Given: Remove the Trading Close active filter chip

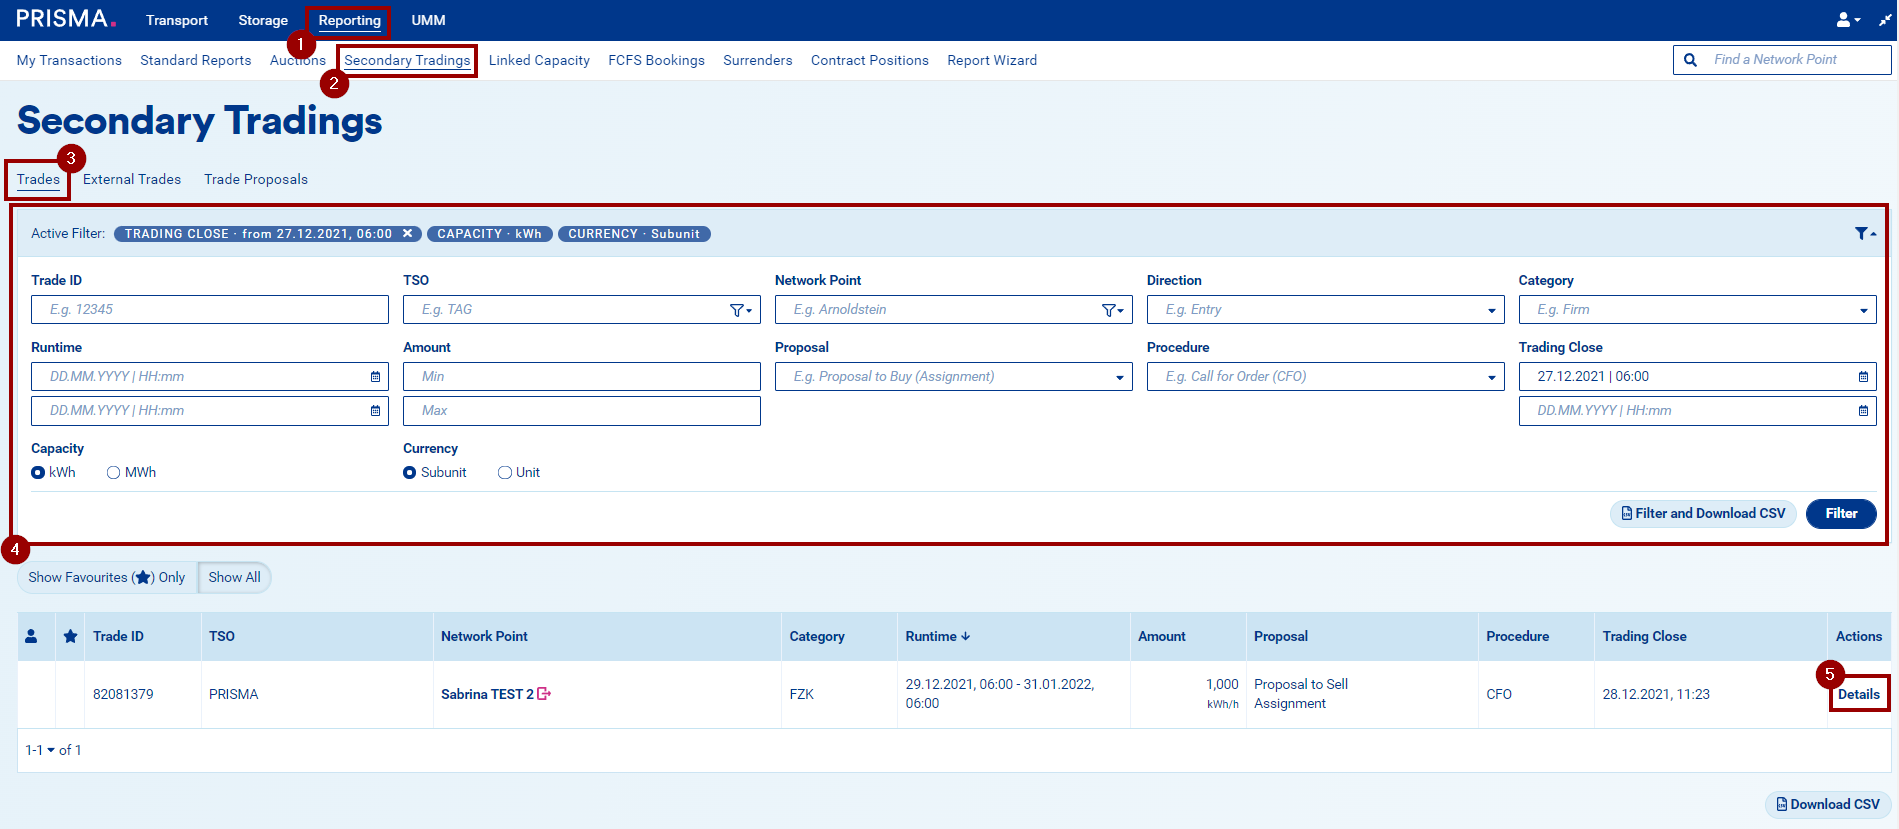Looking at the screenshot, I should (407, 234).
